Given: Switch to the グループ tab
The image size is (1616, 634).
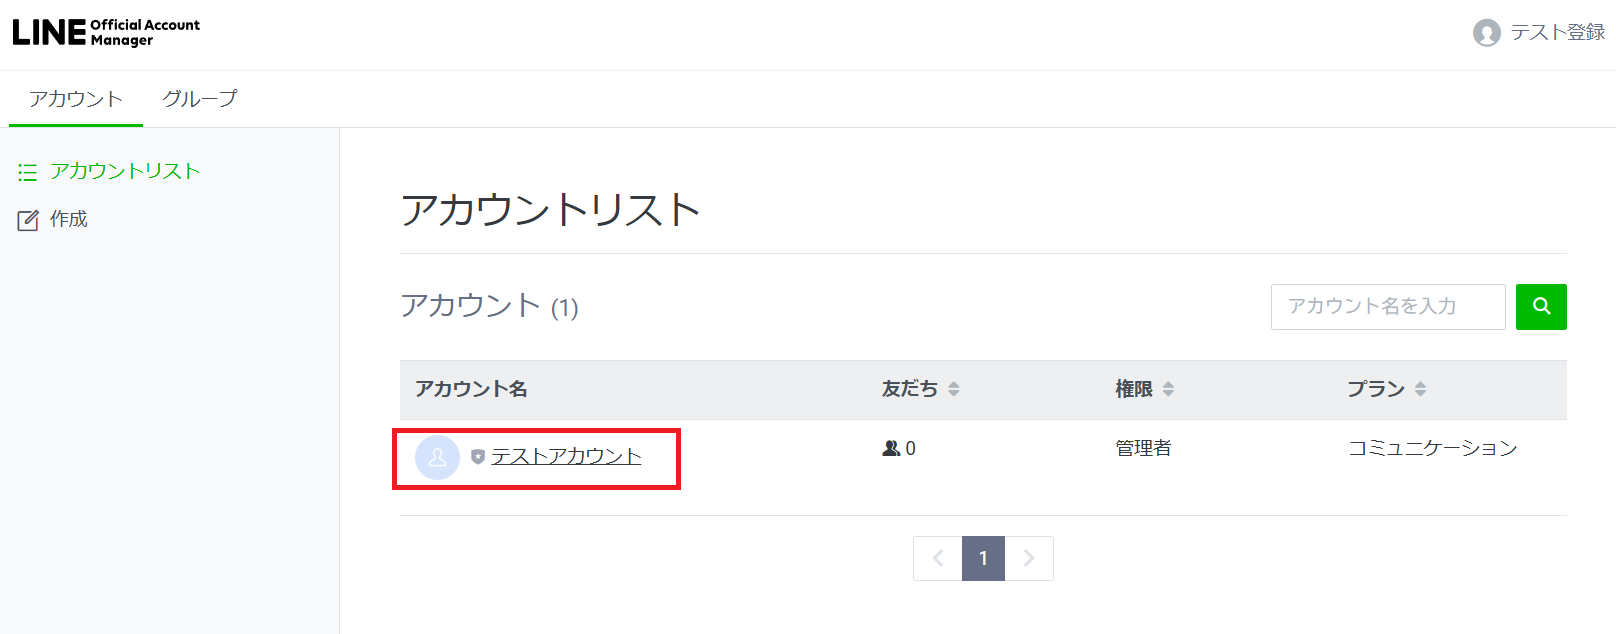Looking at the screenshot, I should [200, 99].
